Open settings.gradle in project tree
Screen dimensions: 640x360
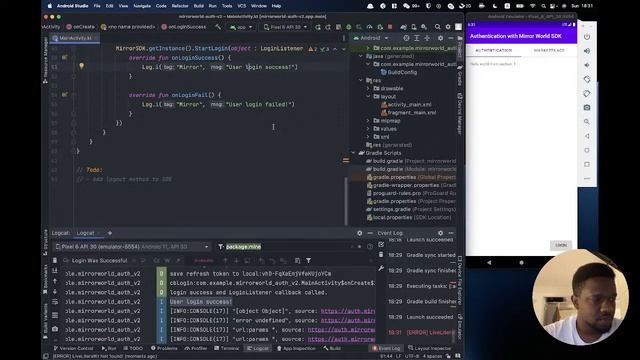pyautogui.click(x=411, y=209)
